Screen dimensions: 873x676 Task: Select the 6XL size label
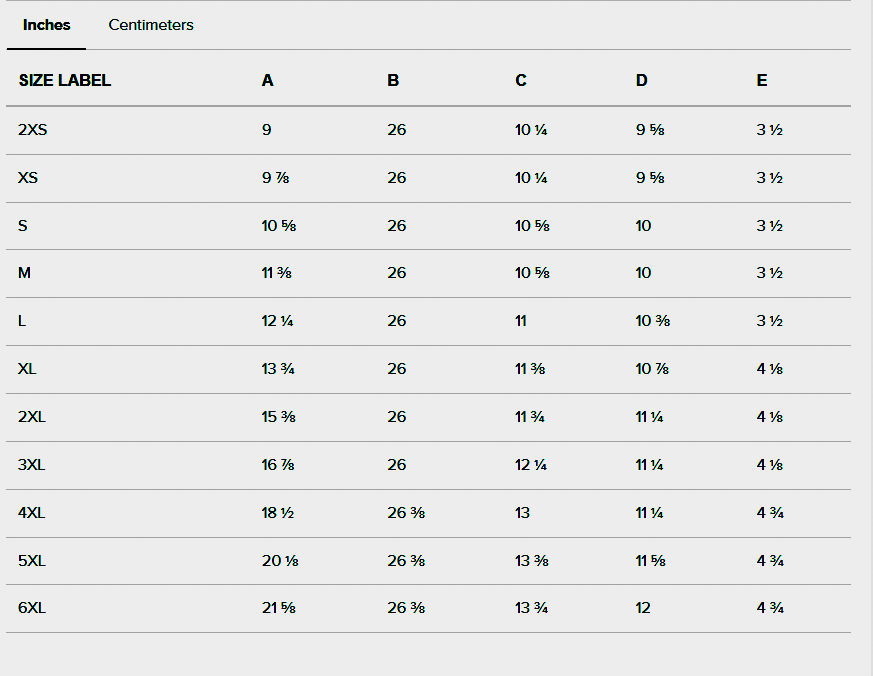(32, 609)
